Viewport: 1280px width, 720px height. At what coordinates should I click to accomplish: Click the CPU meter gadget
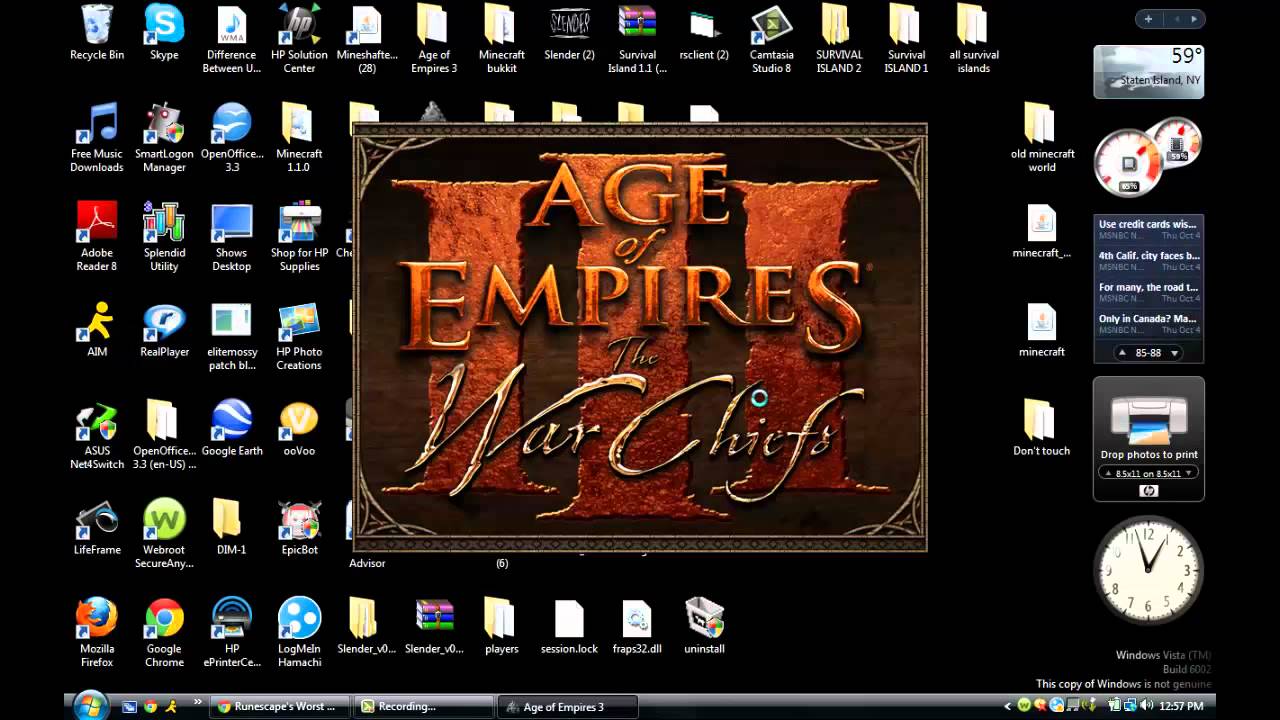pos(1129,162)
